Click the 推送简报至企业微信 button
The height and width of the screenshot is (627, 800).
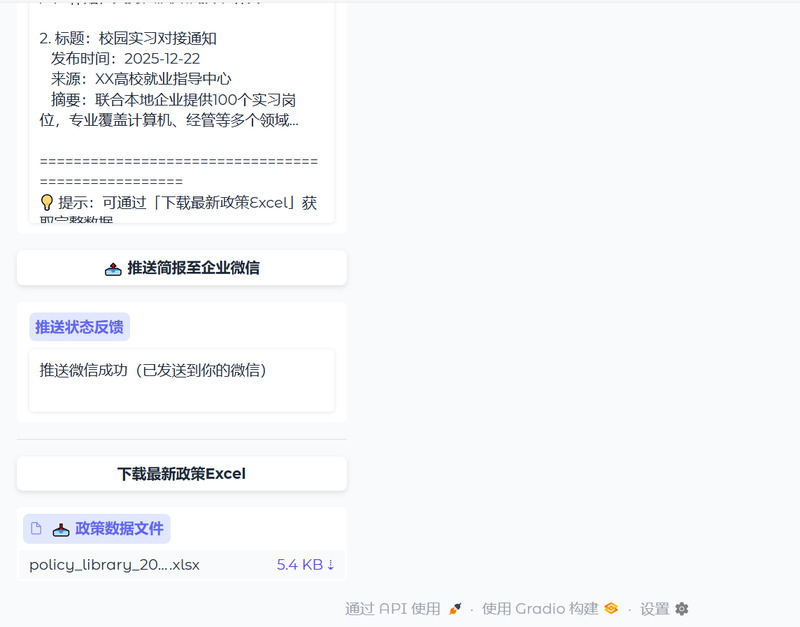pos(182,268)
